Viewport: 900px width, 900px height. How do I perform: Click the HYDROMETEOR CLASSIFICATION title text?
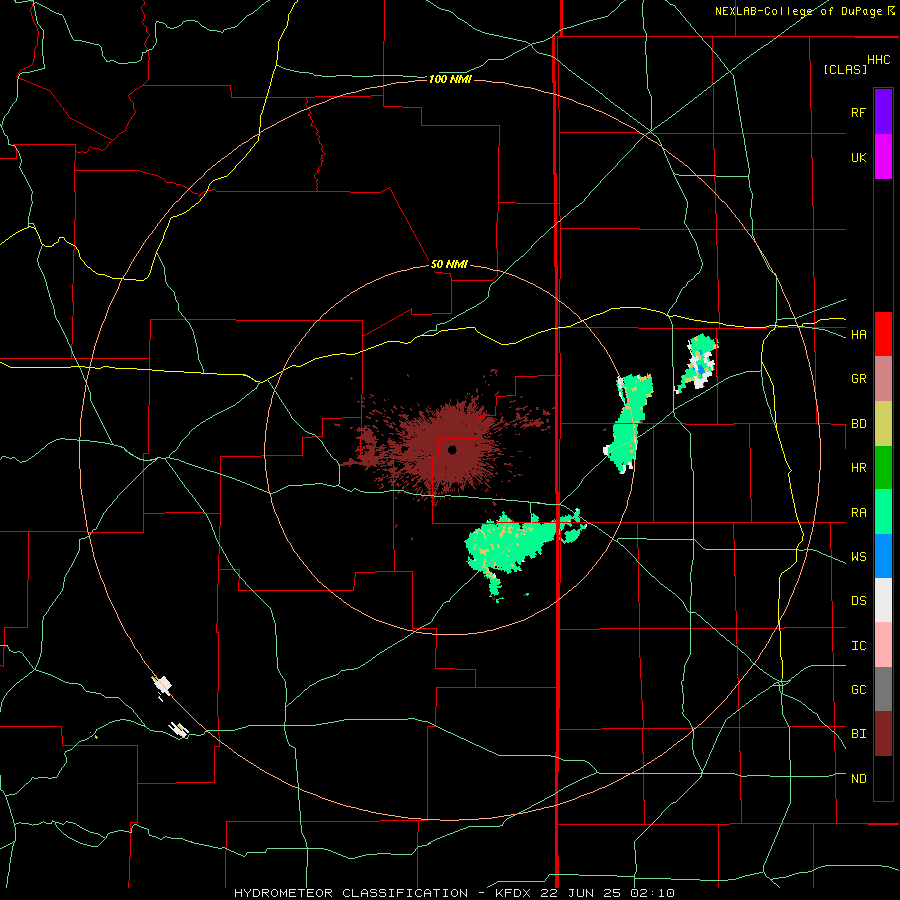coord(351,893)
